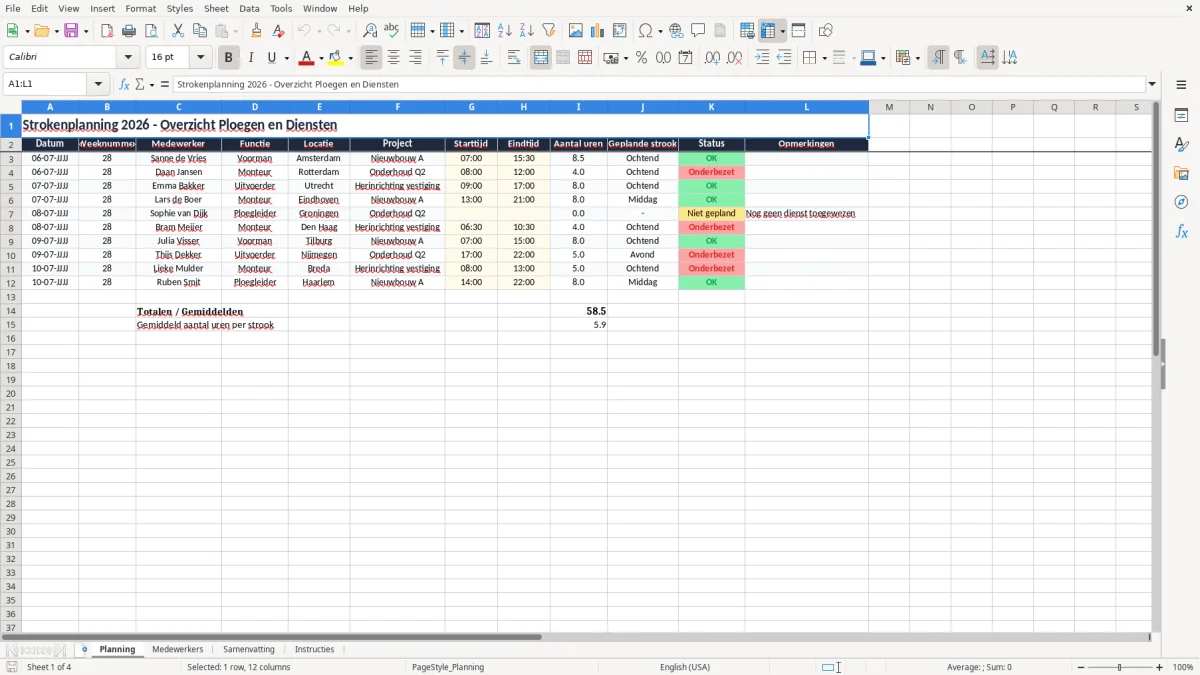Screen dimensions: 1200x675
Task: Sort descending Z to A
Action: tap(527, 31)
